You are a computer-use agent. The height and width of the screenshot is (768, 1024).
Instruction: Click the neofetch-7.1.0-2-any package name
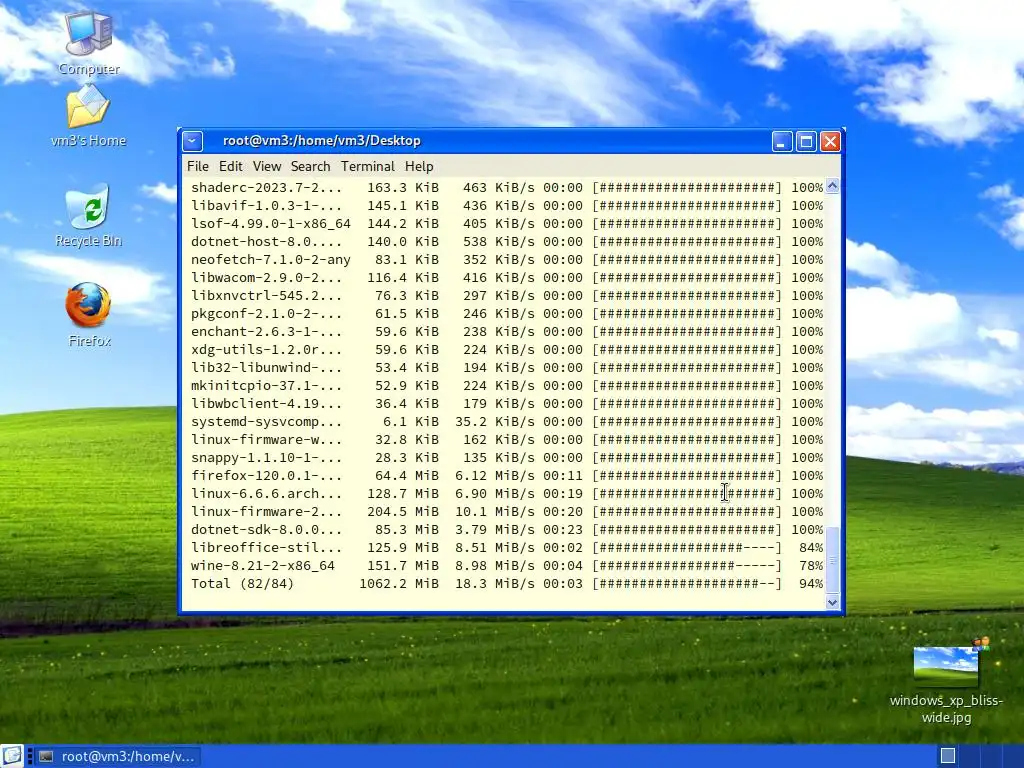[x=270, y=259]
